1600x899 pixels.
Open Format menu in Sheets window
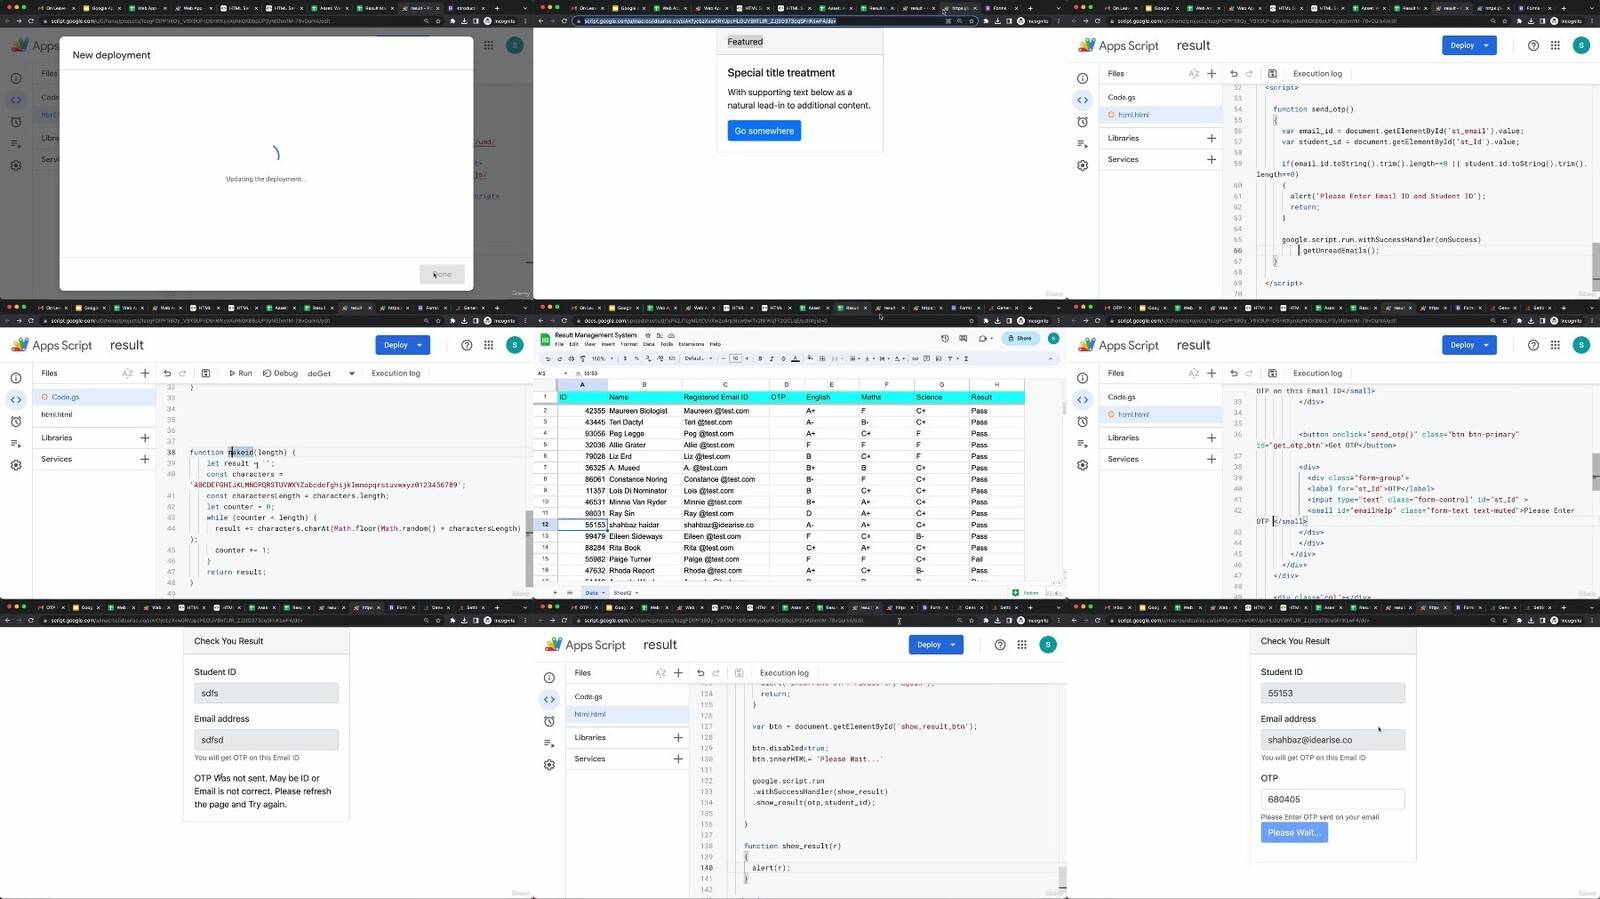[629, 344]
